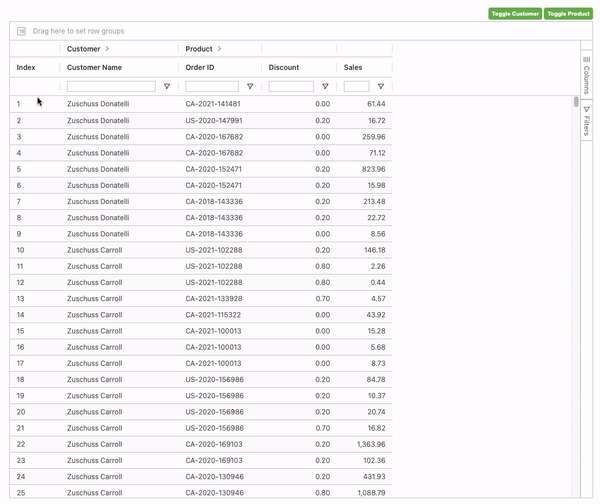Click the row group panel icon
Image resolution: width=600 pixels, height=504 pixels.
[x=22, y=31]
